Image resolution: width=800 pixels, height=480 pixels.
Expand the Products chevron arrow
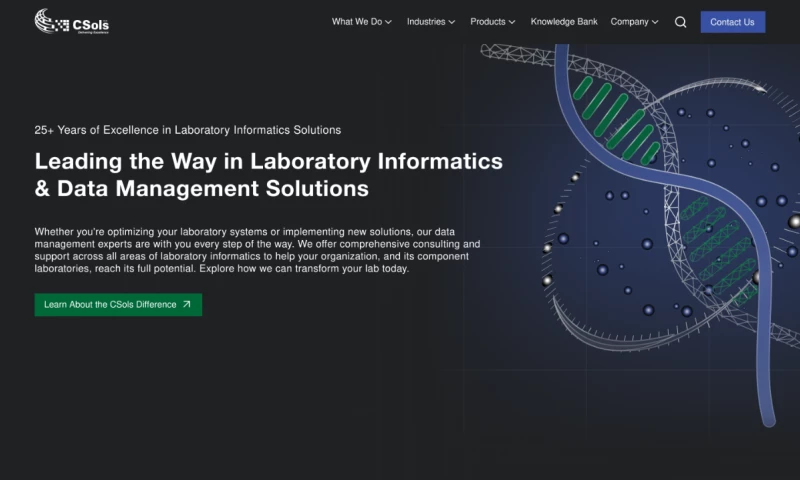tap(512, 22)
